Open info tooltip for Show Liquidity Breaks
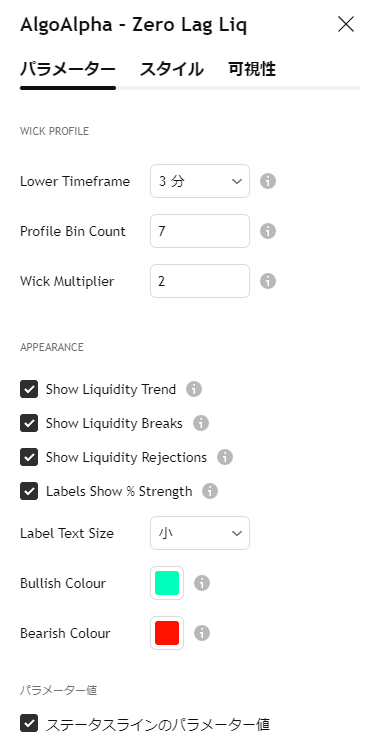This screenshot has width=380, height=753. click(x=201, y=423)
